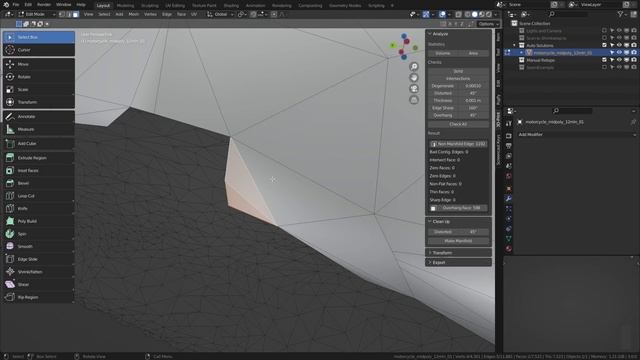Collapse the Auto Solutions collection tree
640x360 pixels.
click(514, 45)
